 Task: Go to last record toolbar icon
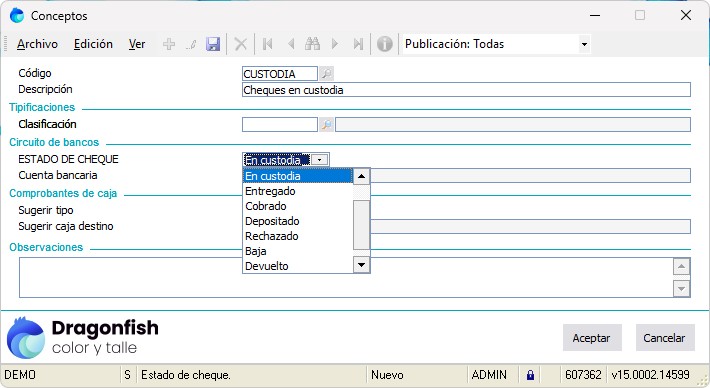358,44
